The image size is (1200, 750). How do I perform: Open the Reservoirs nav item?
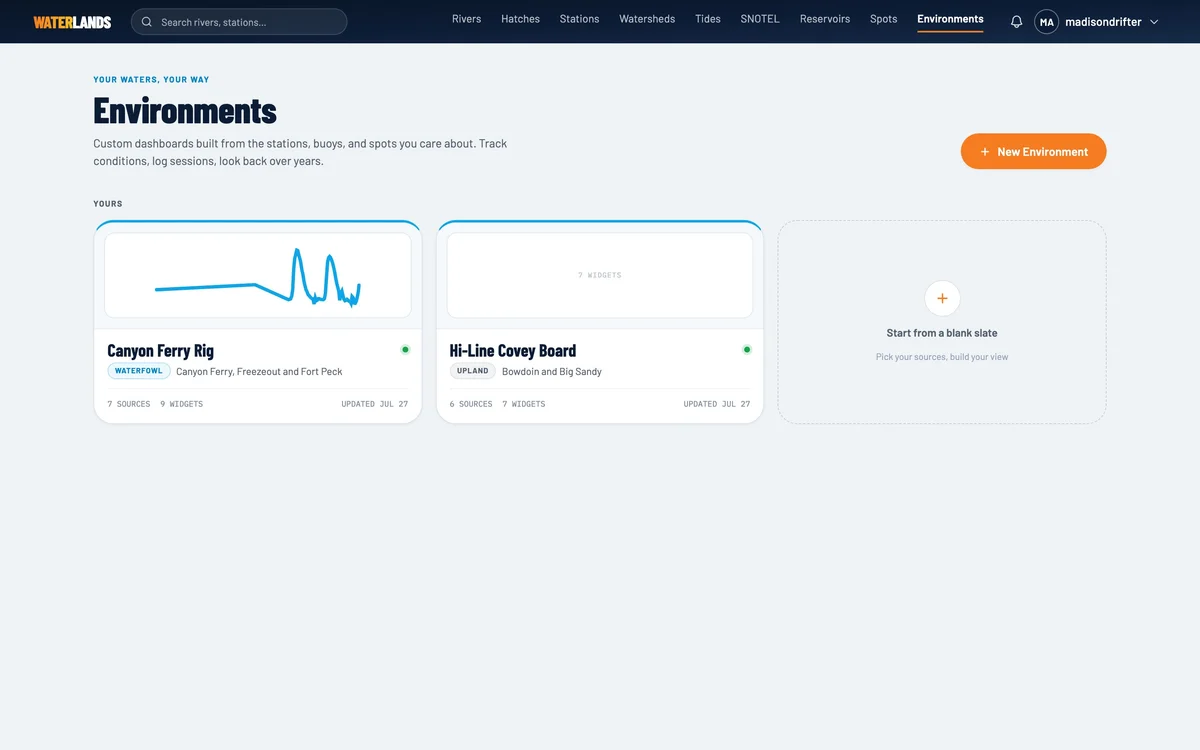[825, 19]
